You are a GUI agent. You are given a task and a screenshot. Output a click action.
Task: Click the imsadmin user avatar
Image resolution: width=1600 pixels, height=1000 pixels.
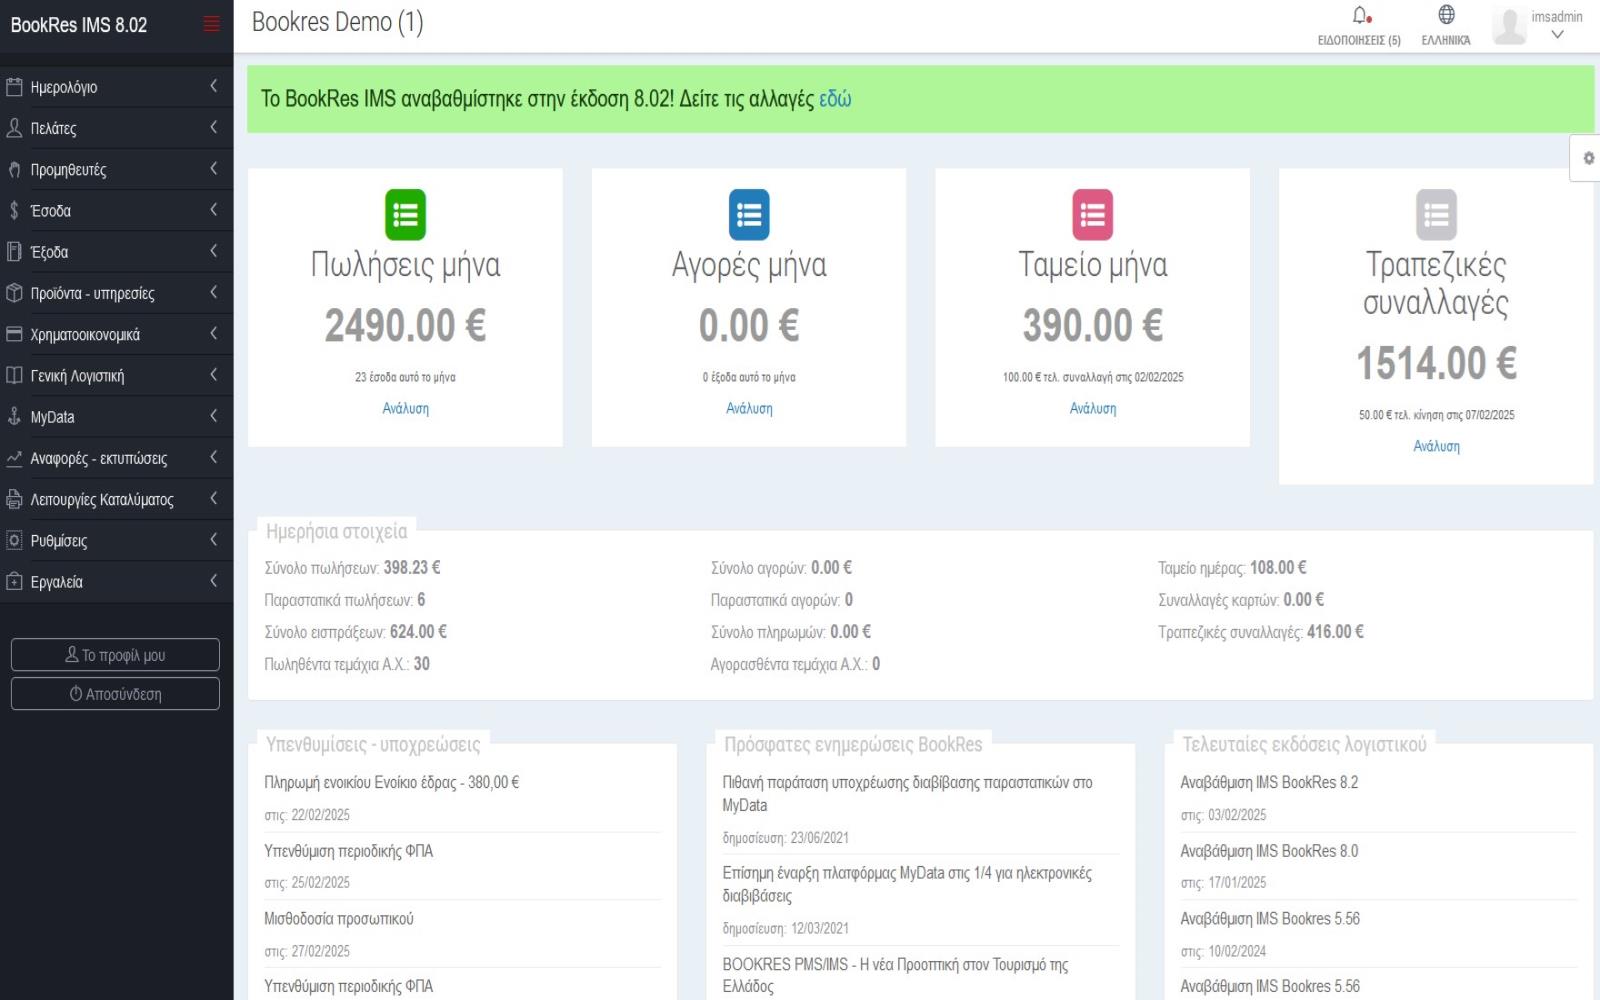point(1509,26)
